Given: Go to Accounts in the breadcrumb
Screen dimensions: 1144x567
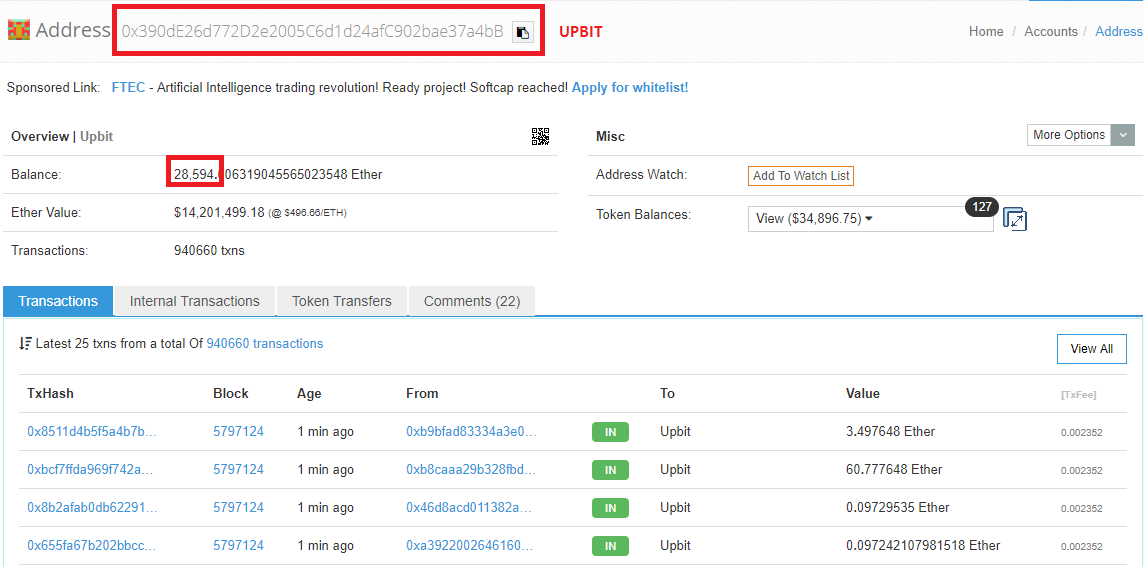Looking at the screenshot, I should point(1051,31).
